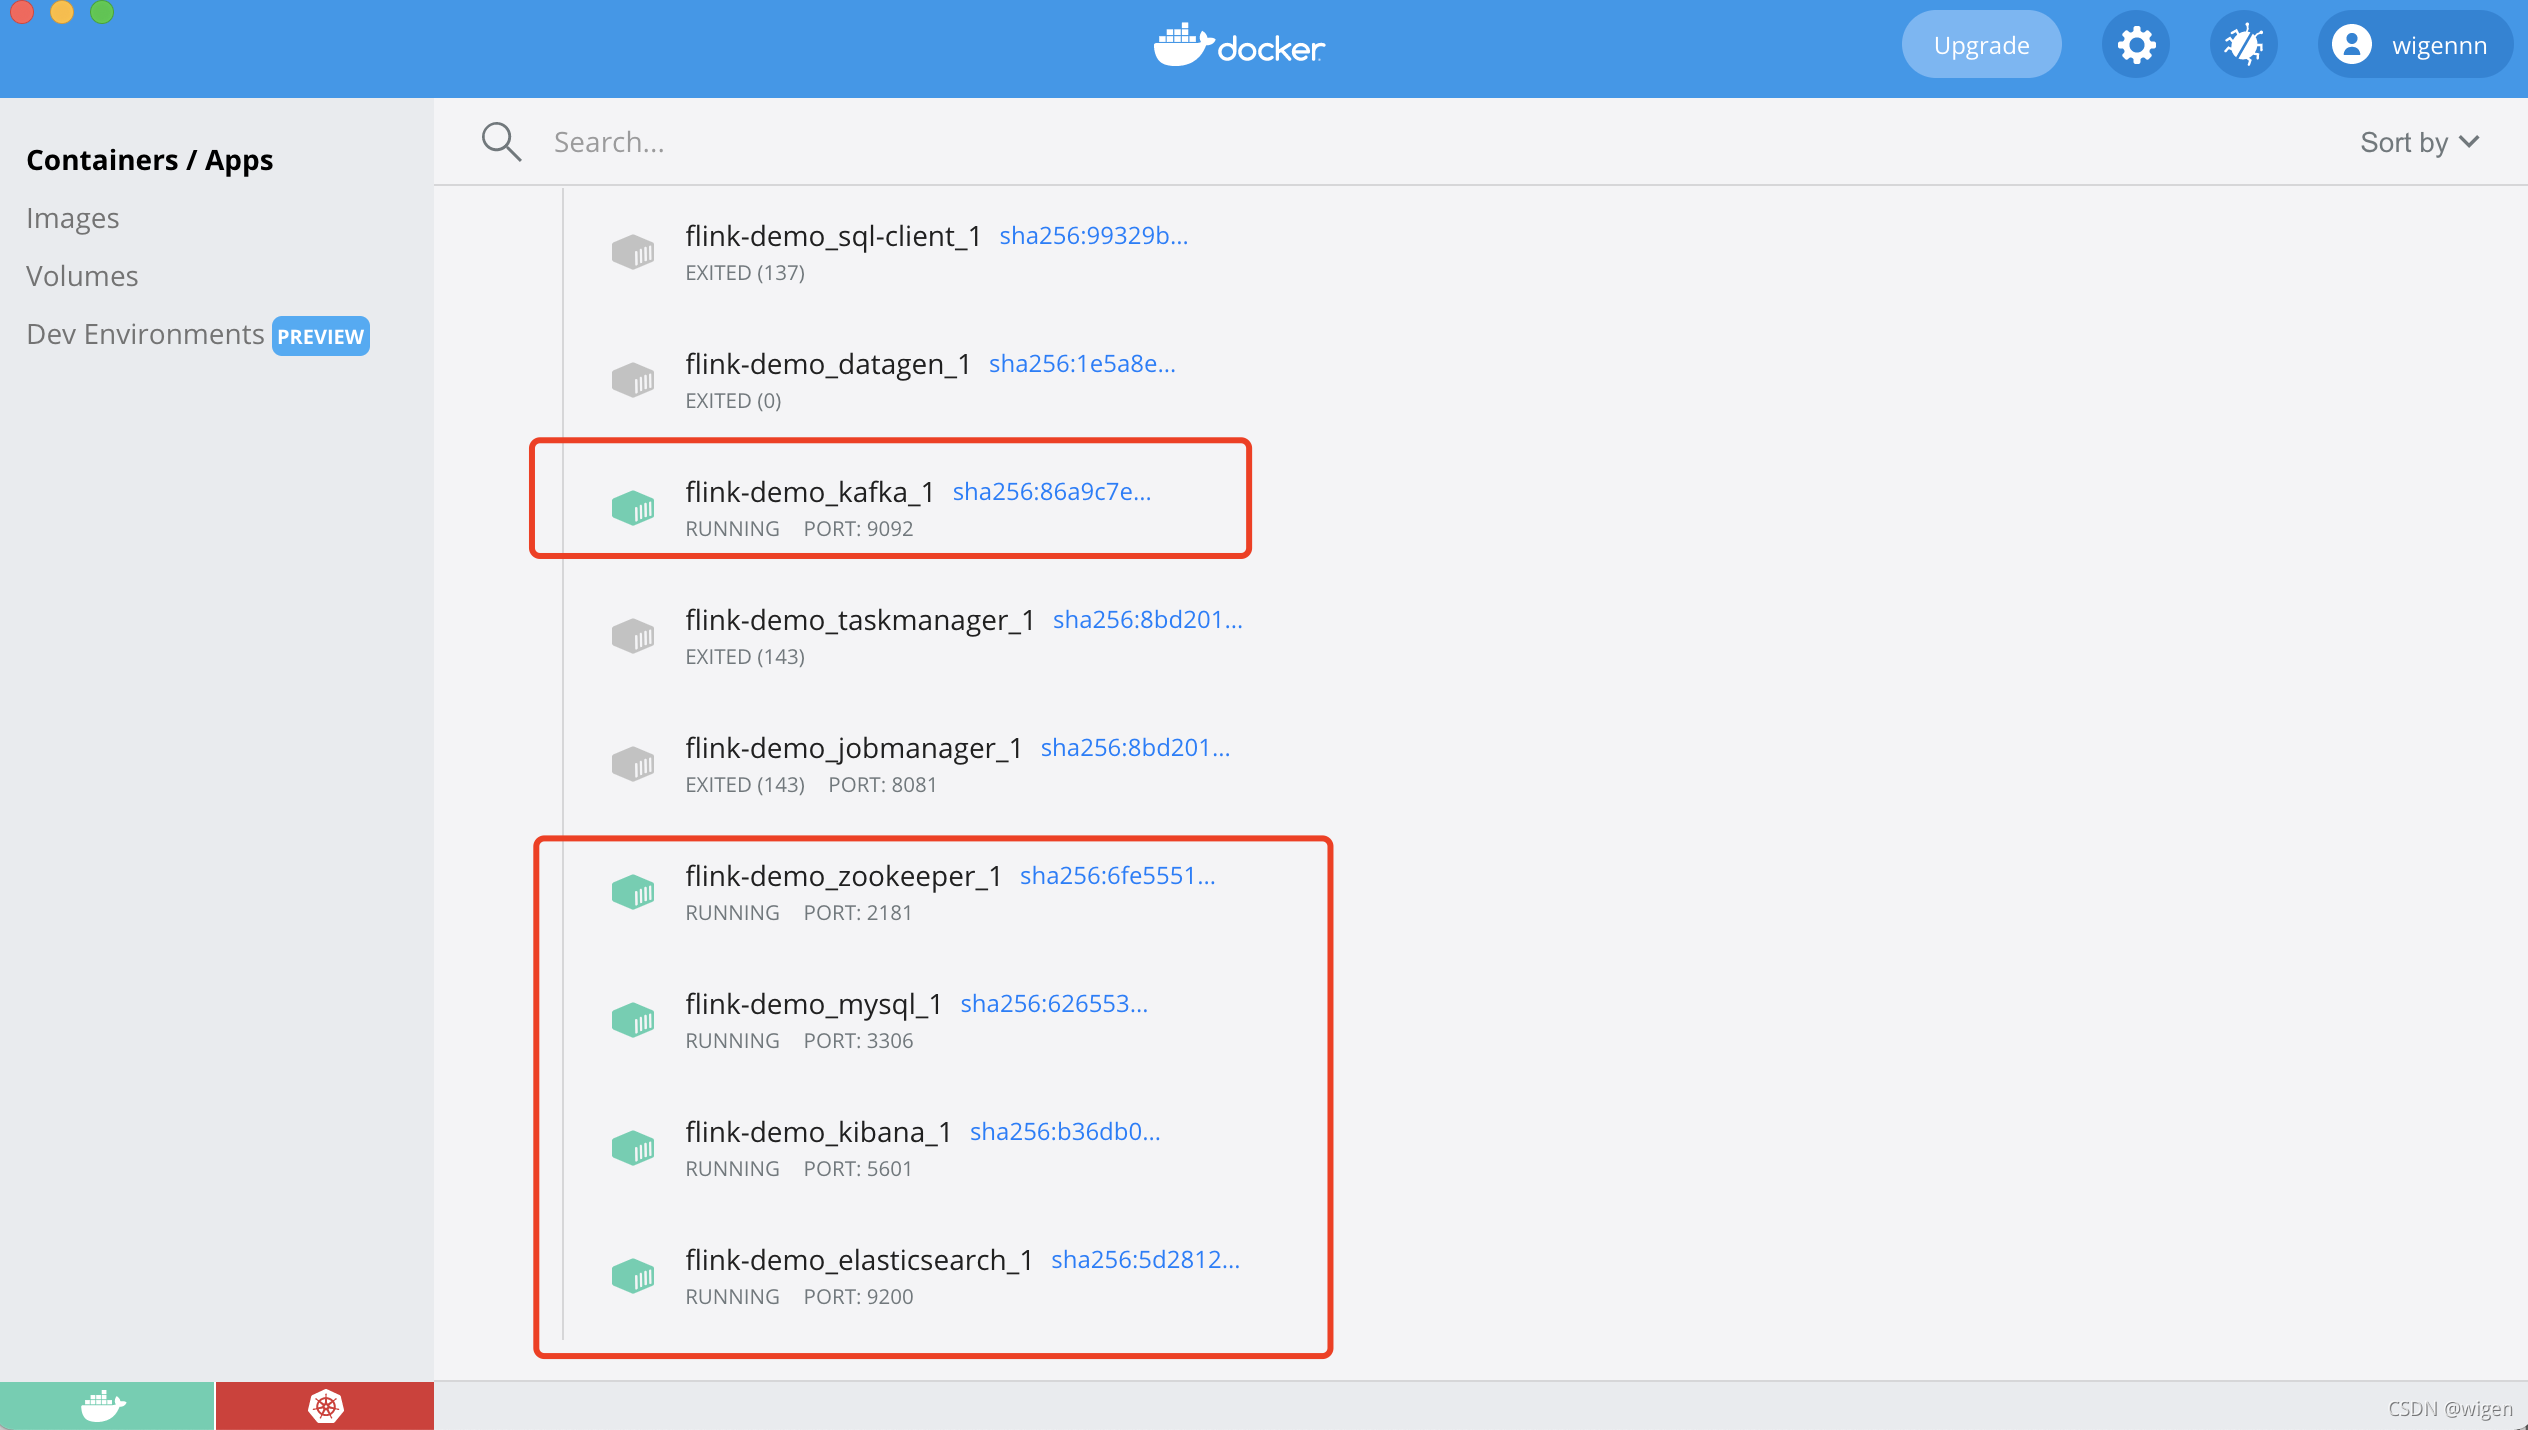Image resolution: width=2528 pixels, height=1430 pixels.
Task: Click the search magnifier icon
Action: tap(501, 142)
